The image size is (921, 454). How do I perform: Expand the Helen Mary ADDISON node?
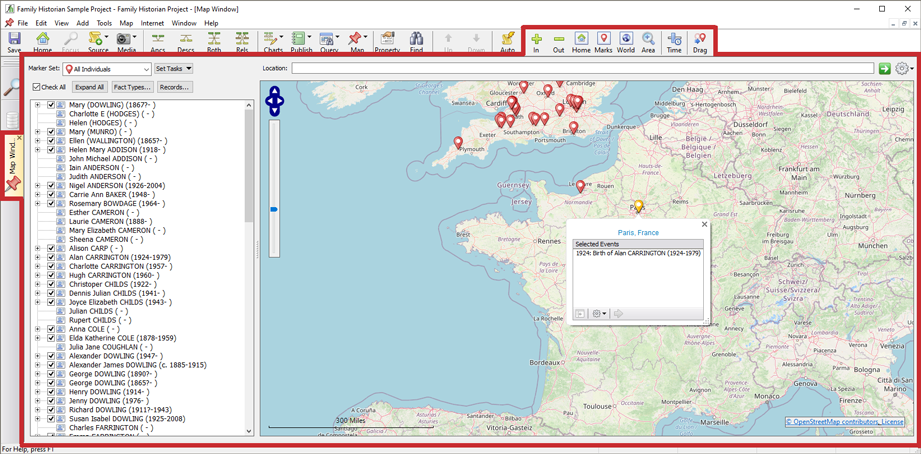(x=37, y=150)
